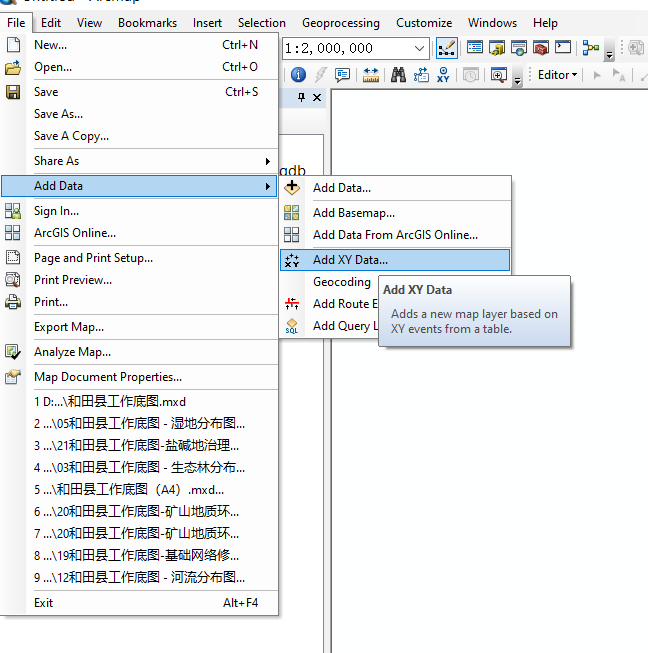Open the Create Viewer Window tool

[498, 75]
